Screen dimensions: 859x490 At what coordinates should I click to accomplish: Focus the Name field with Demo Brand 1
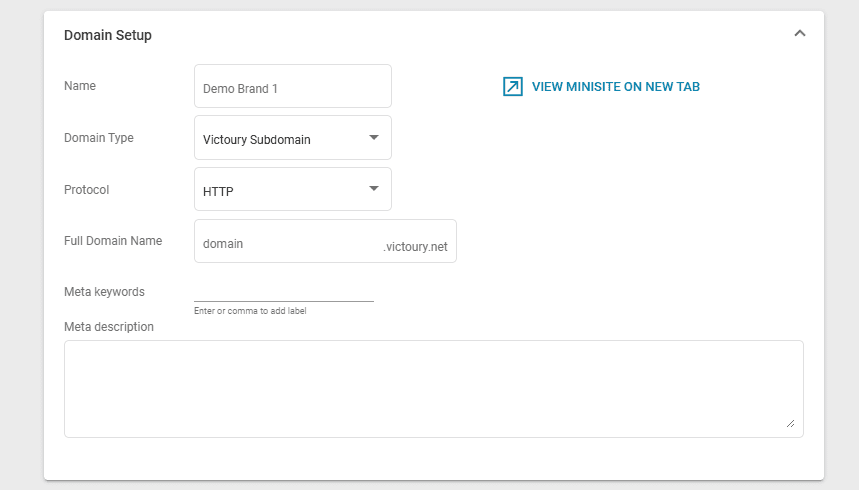[x=292, y=87]
